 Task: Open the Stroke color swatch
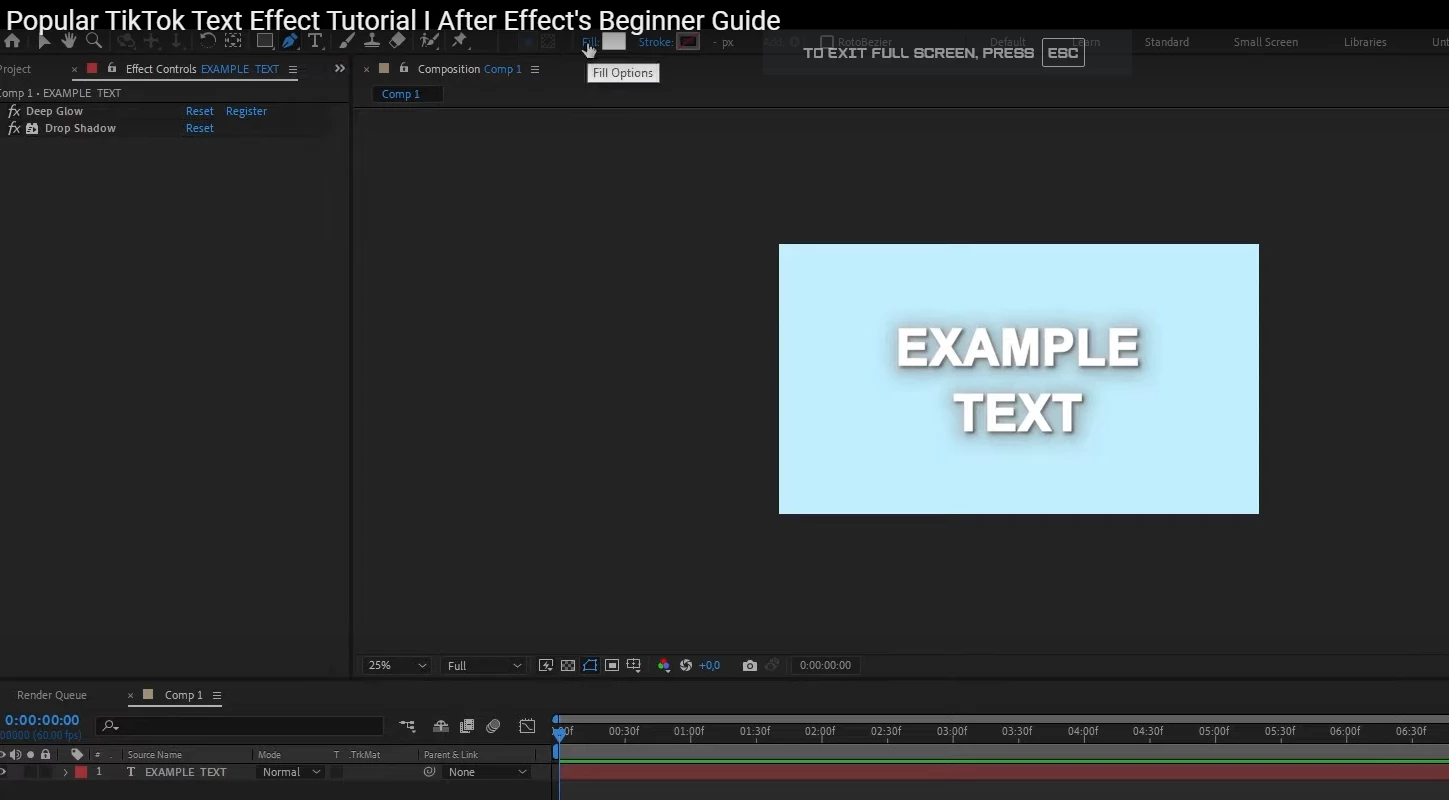688,42
